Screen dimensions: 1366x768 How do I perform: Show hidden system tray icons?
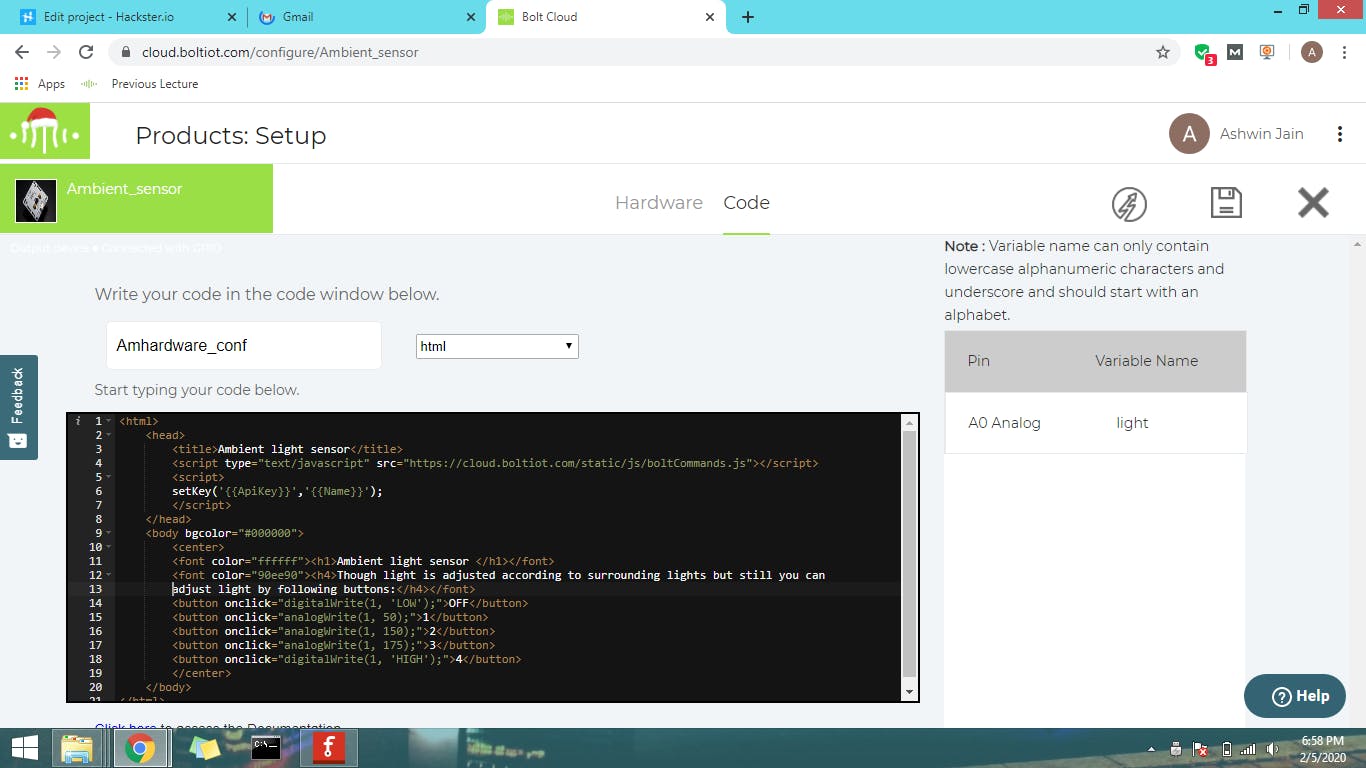pyautogui.click(x=1150, y=749)
